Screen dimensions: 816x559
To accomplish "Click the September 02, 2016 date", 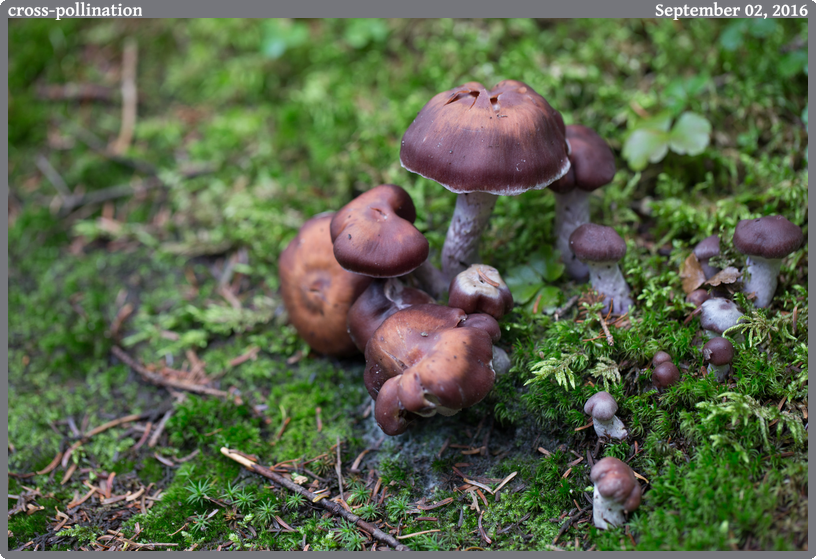I will (730, 10).
